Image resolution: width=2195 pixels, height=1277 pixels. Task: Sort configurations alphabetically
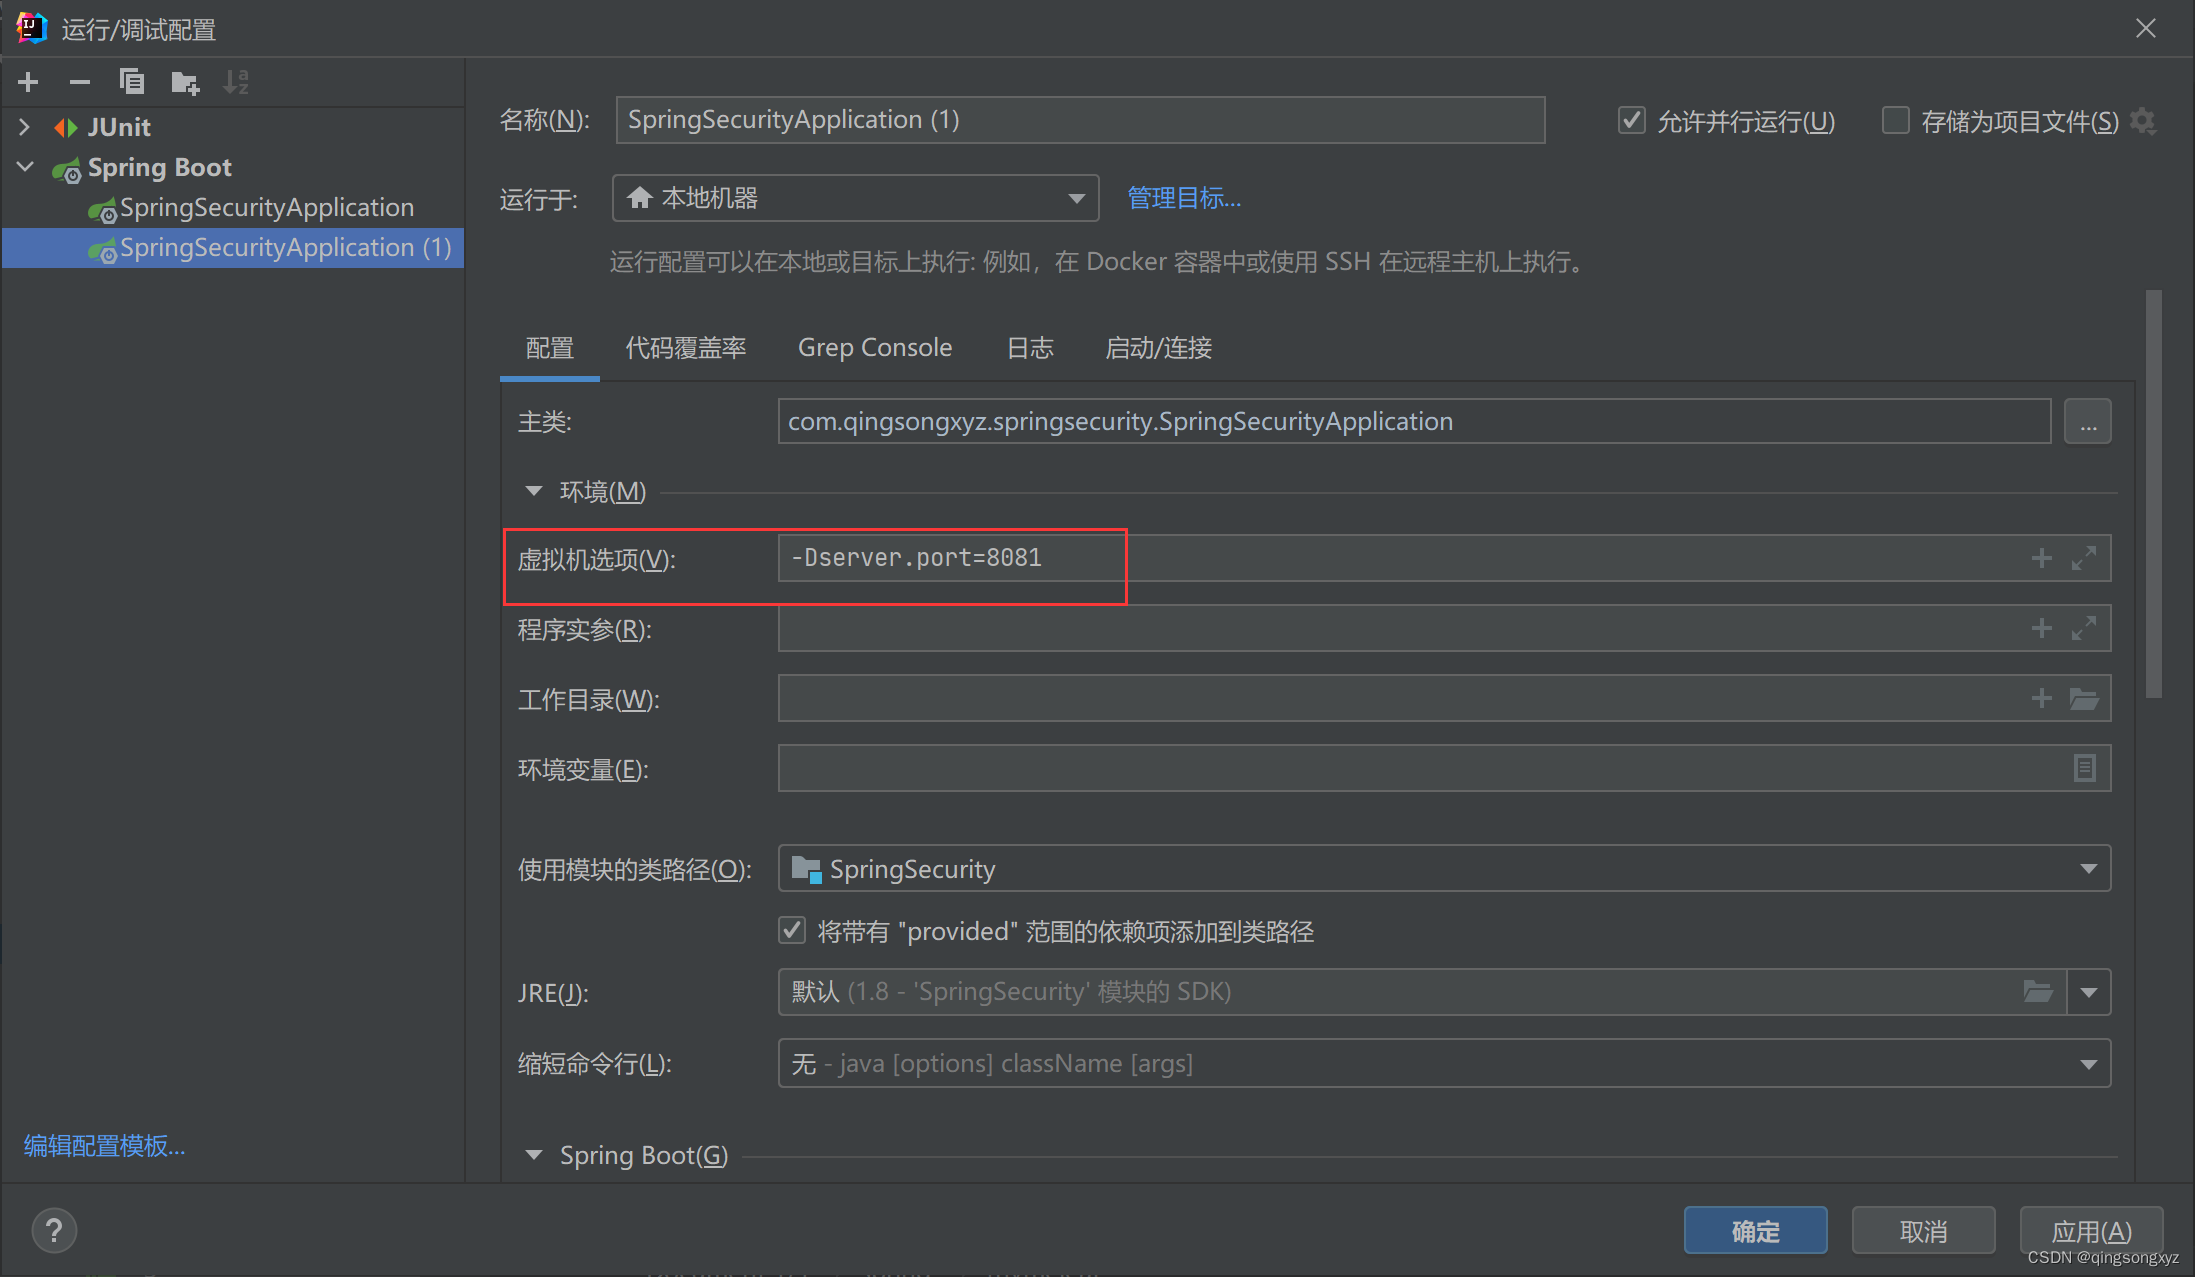pos(236,82)
